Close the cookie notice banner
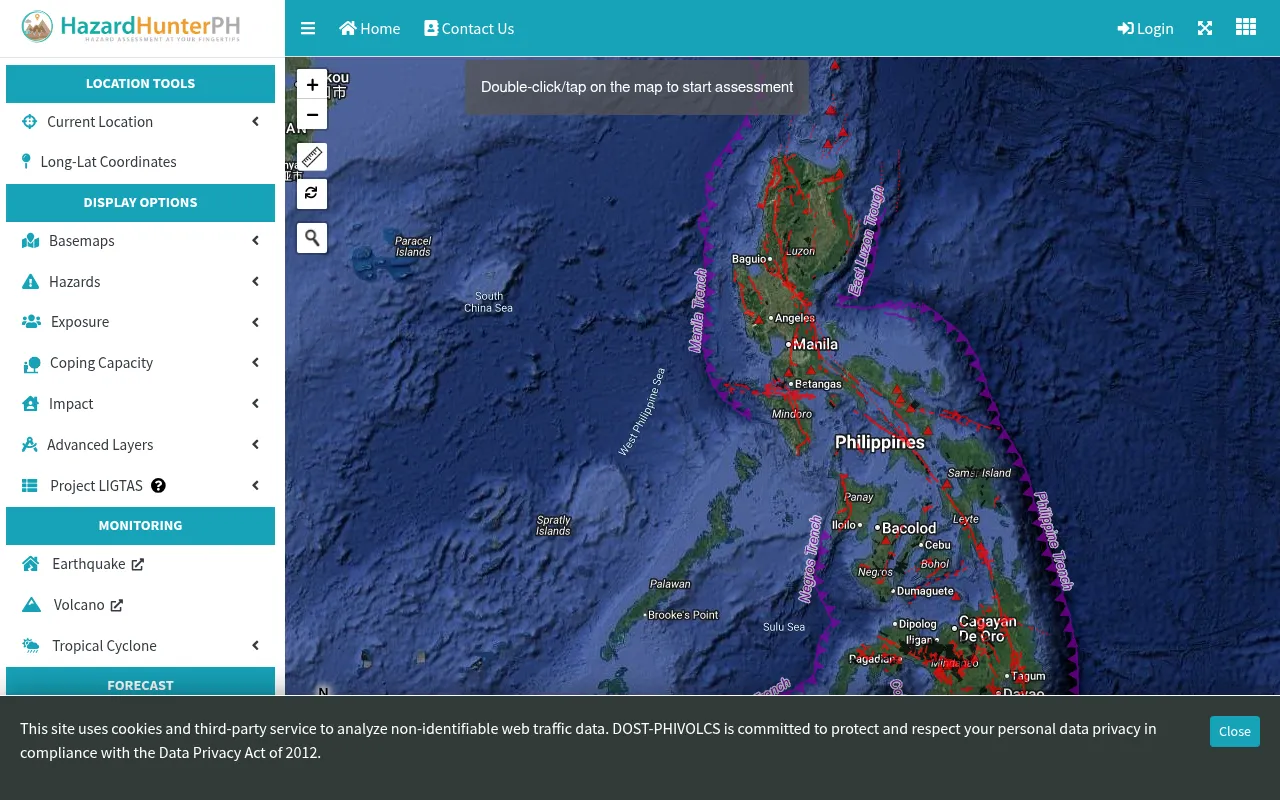Screen dimensions: 1280x800 click(1234, 731)
